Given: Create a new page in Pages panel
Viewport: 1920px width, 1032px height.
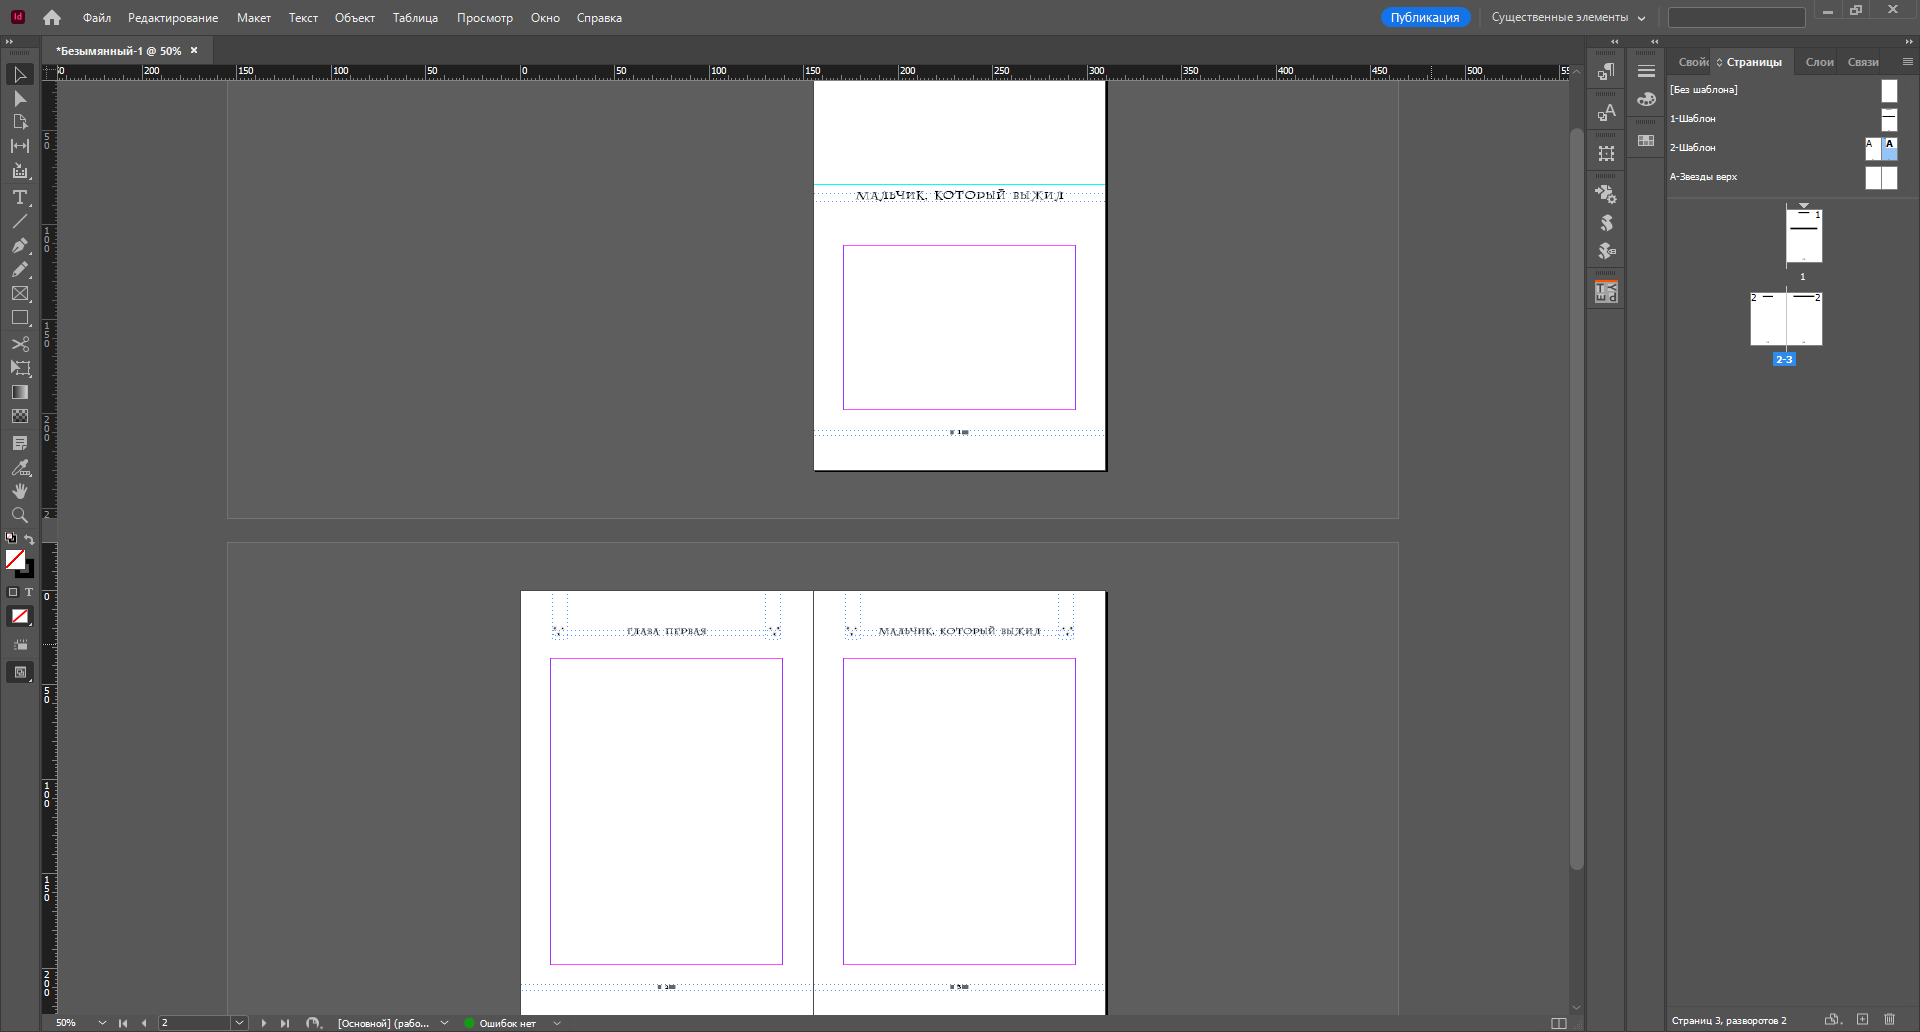Looking at the screenshot, I should click(x=1862, y=1020).
